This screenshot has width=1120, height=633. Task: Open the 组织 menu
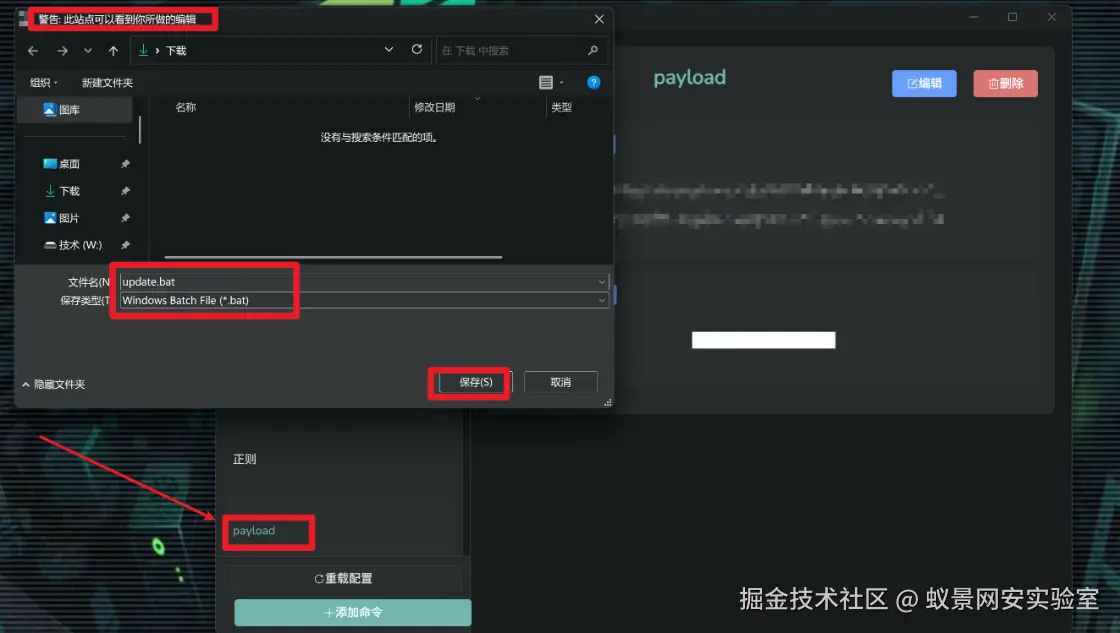[44, 83]
